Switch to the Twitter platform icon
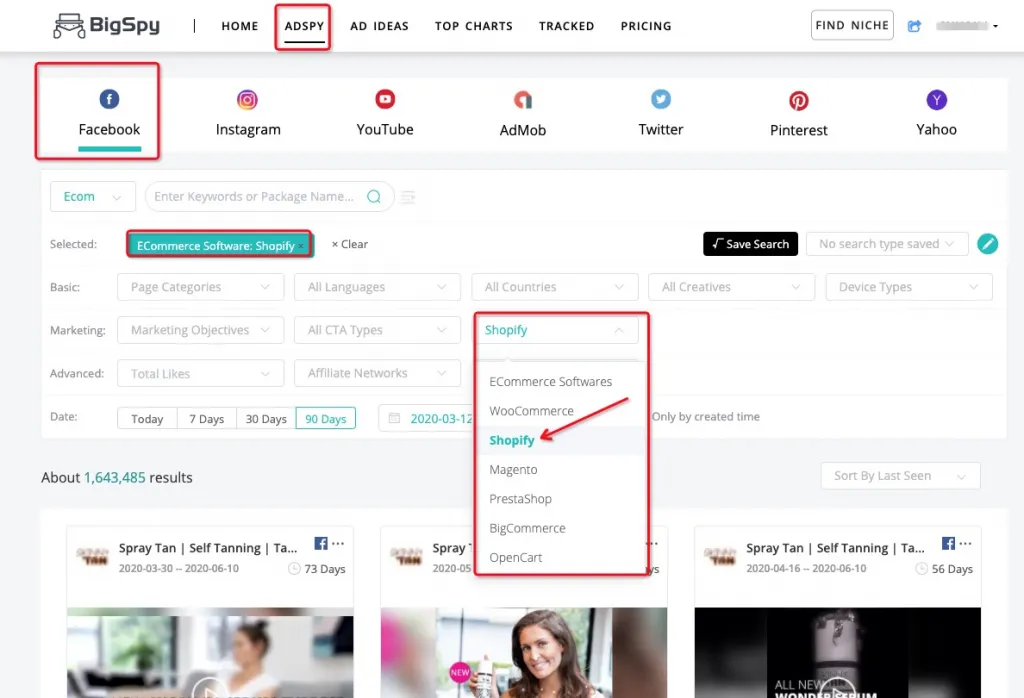 pyautogui.click(x=661, y=99)
